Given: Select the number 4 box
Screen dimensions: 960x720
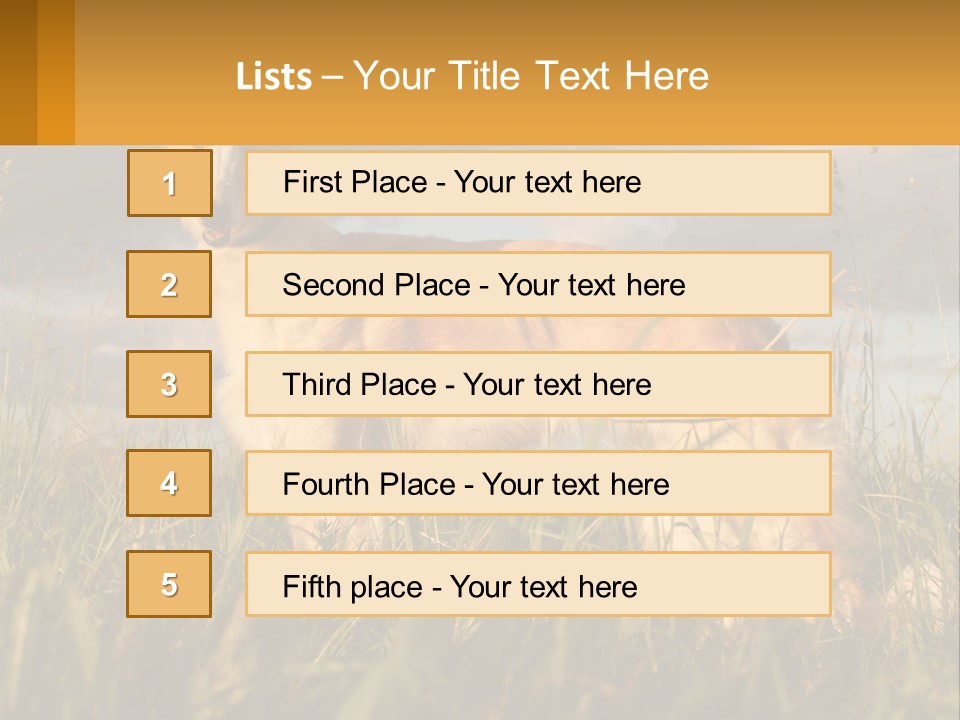Looking at the screenshot, I should pos(169,483).
